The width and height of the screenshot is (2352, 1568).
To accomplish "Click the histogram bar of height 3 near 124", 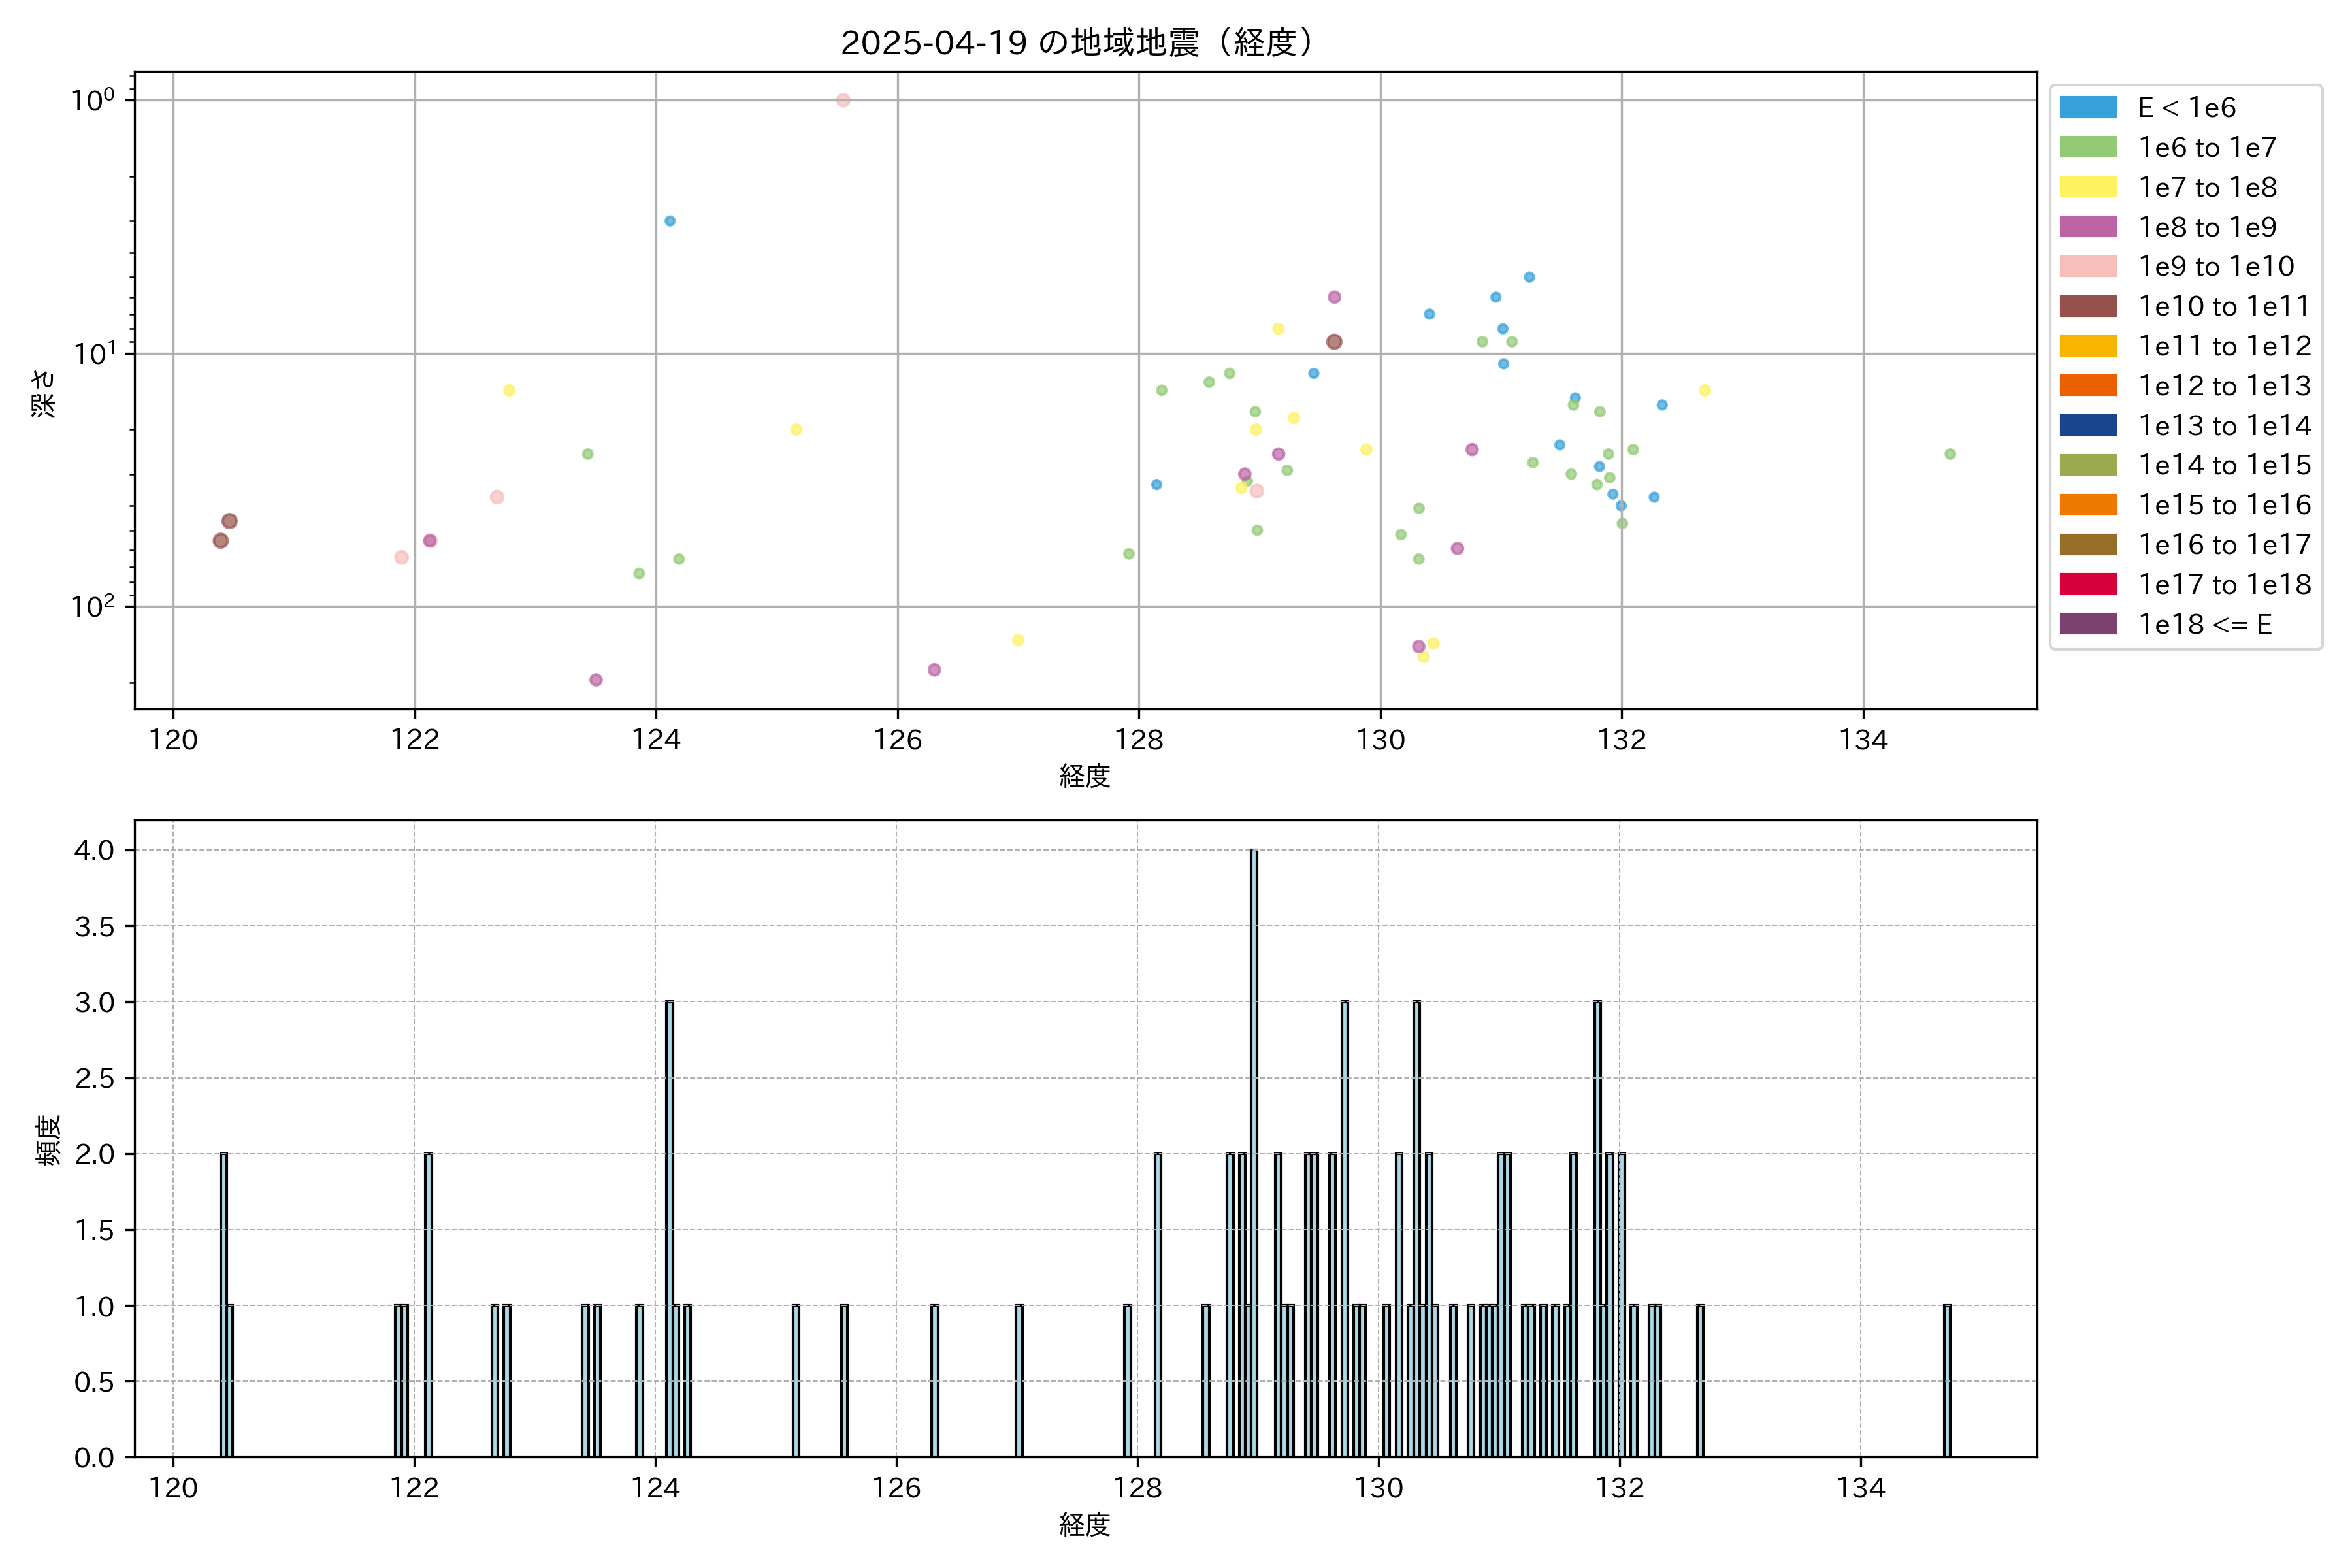I will click(669, 1230).
